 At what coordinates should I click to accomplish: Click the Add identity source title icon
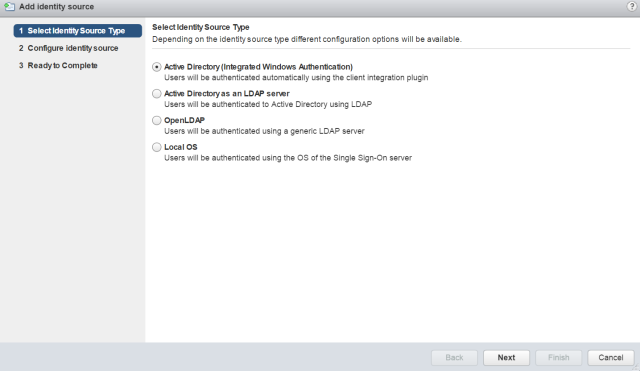[9, 7]
